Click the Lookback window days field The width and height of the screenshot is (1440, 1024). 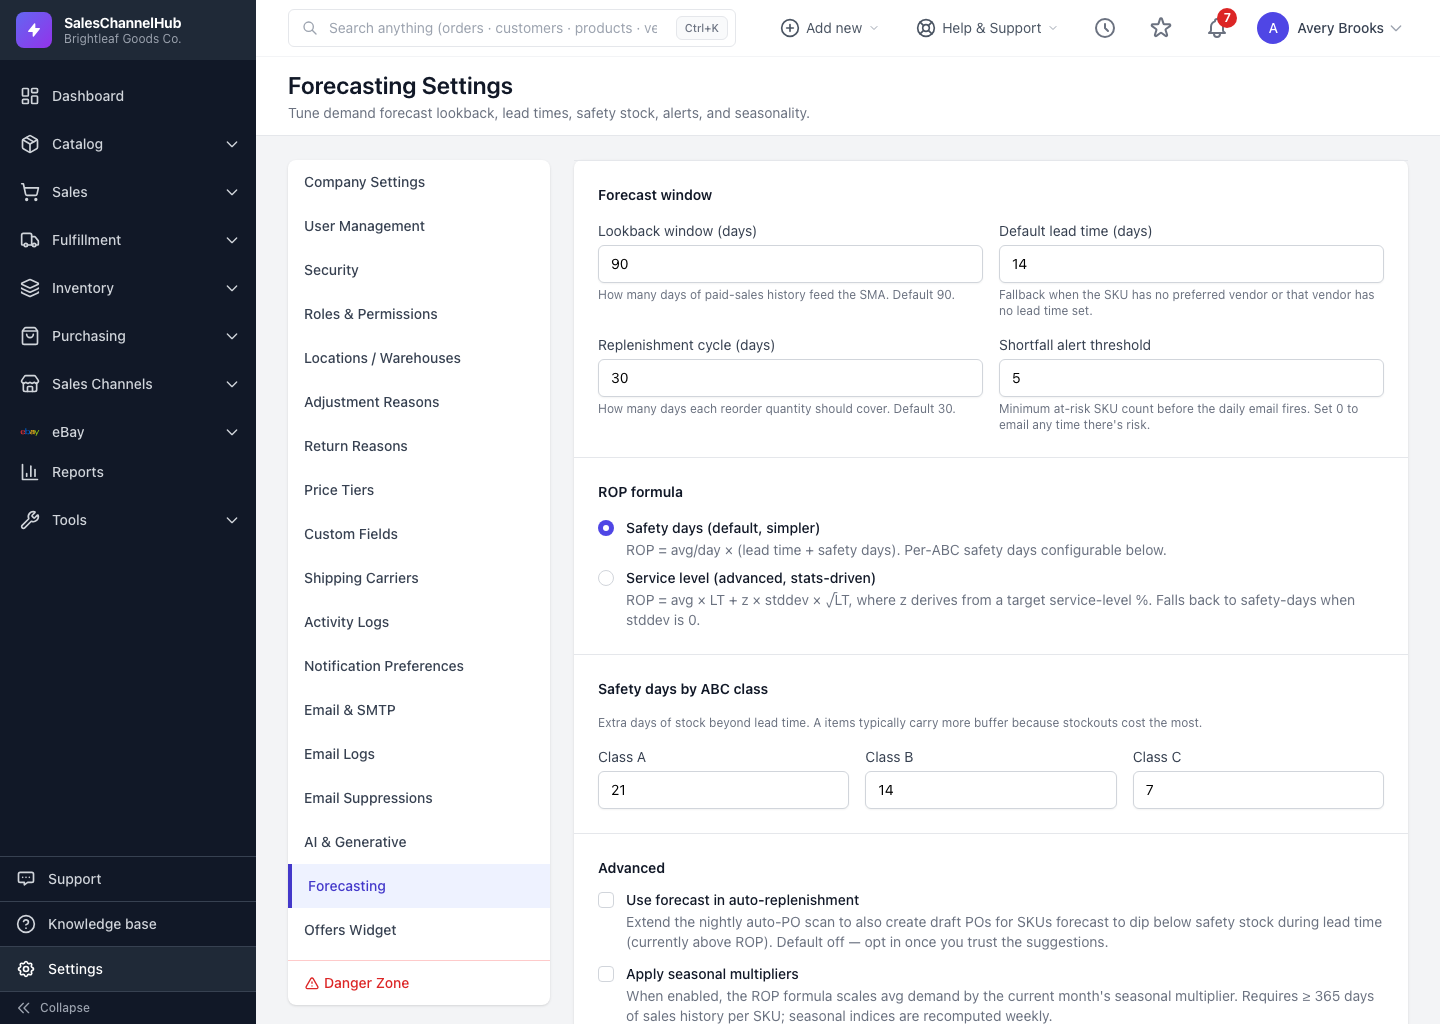790,264
